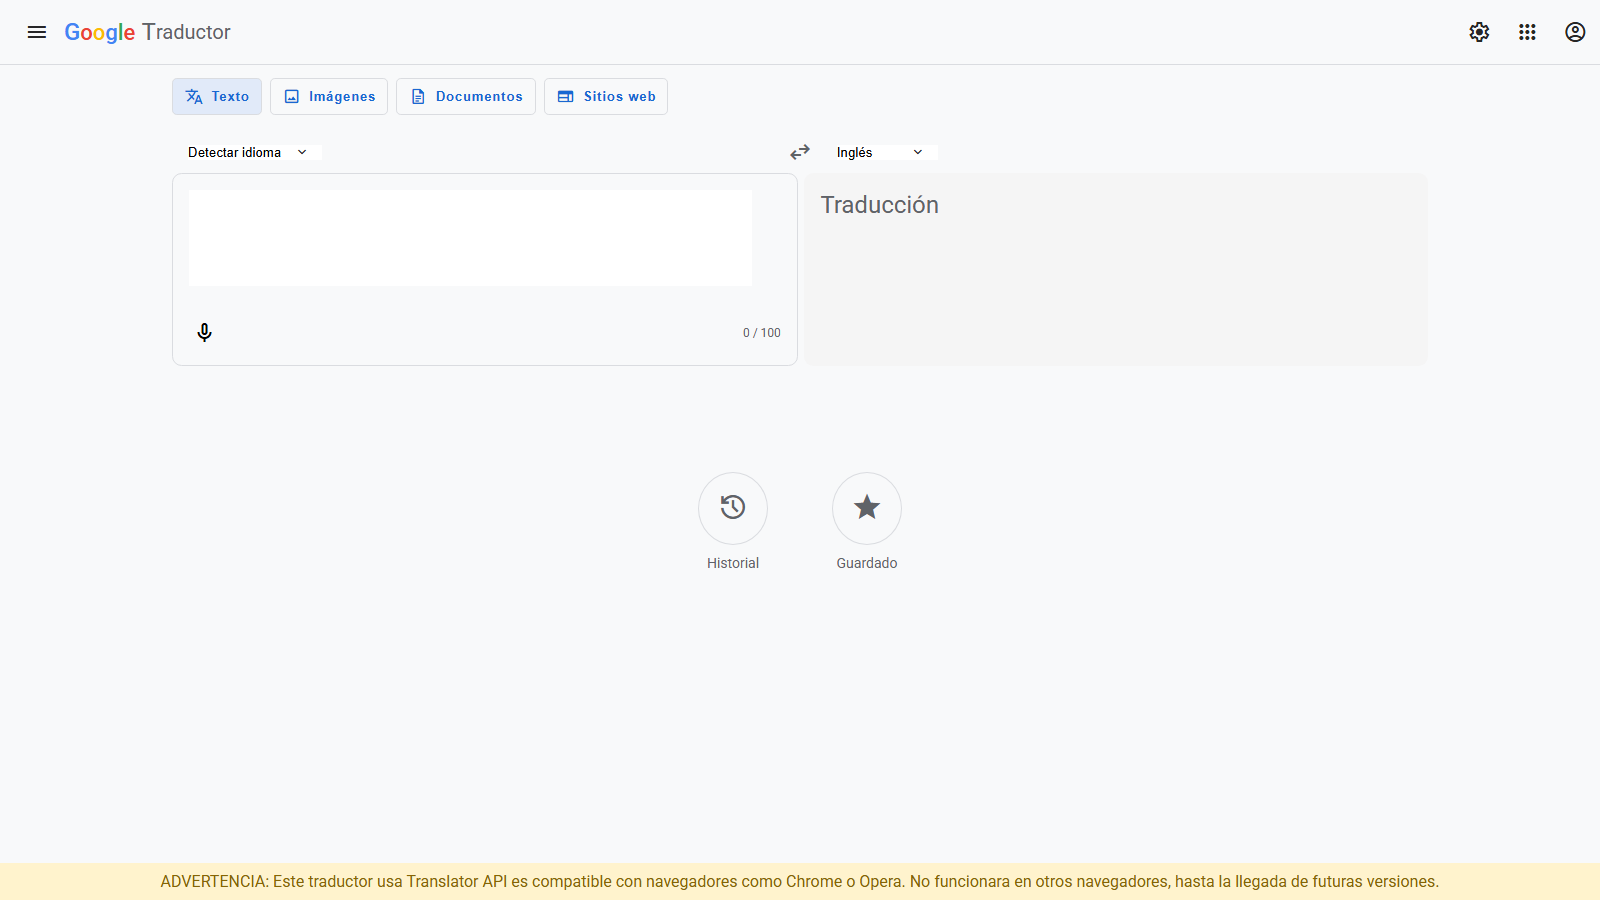1600x900 pixels.
Task: Open the Detectar idioma dropdown
Action: click(x=234, y=152)
